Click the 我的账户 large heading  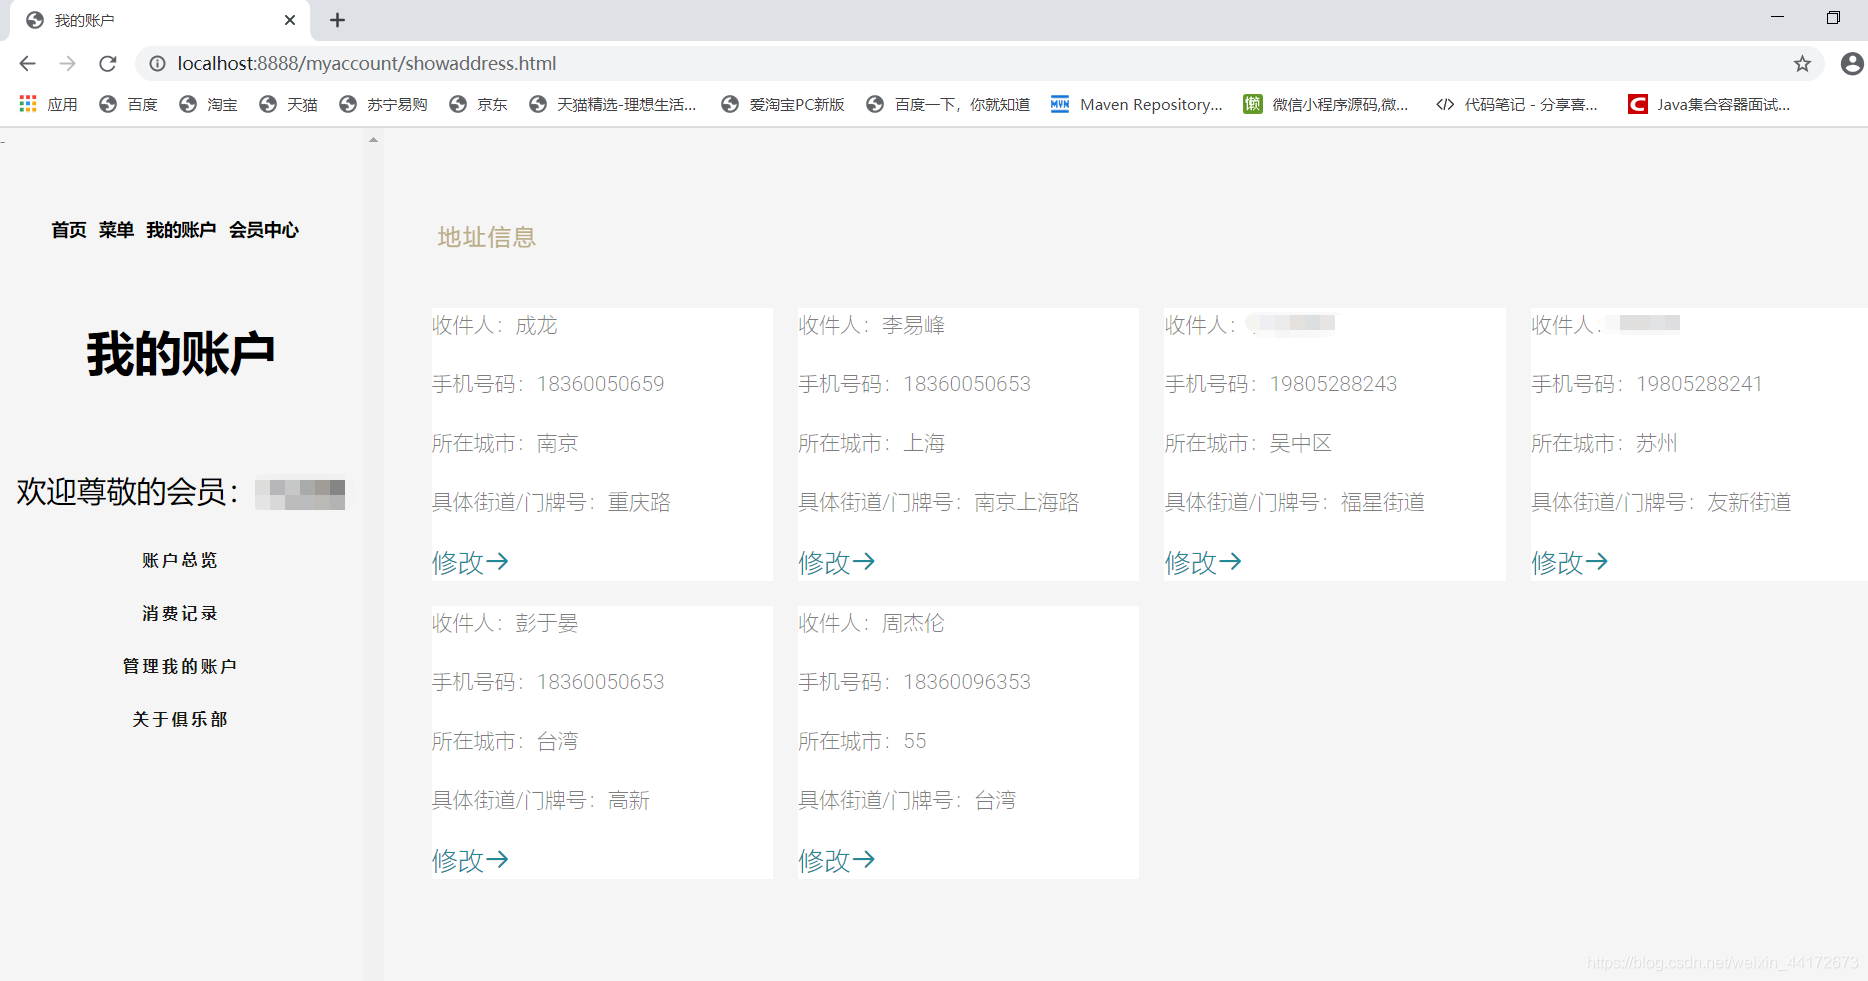coord(181,354)
